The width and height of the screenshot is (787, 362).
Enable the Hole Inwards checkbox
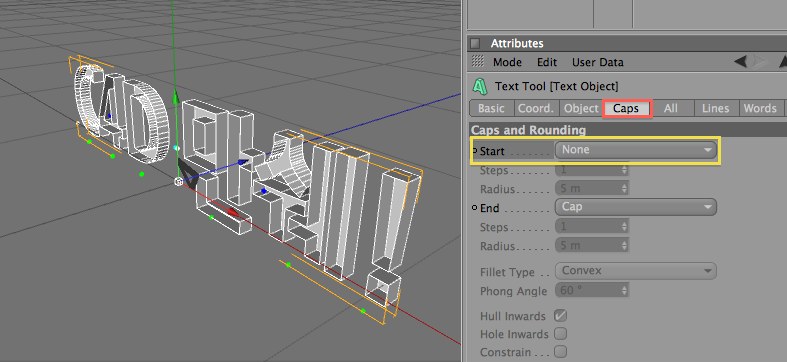[561, 333]
